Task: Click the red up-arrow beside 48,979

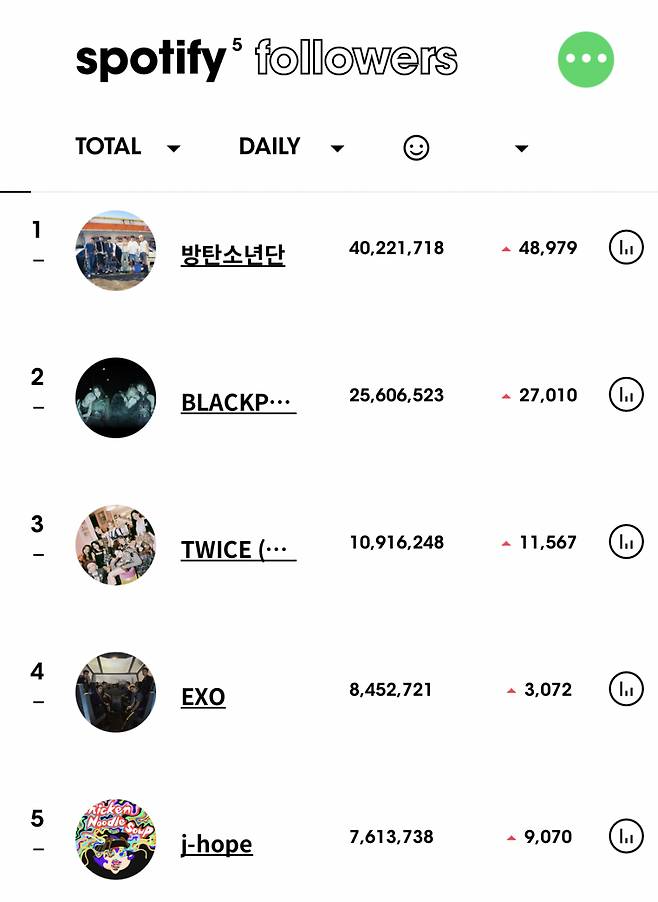Action: coord(506,248)
